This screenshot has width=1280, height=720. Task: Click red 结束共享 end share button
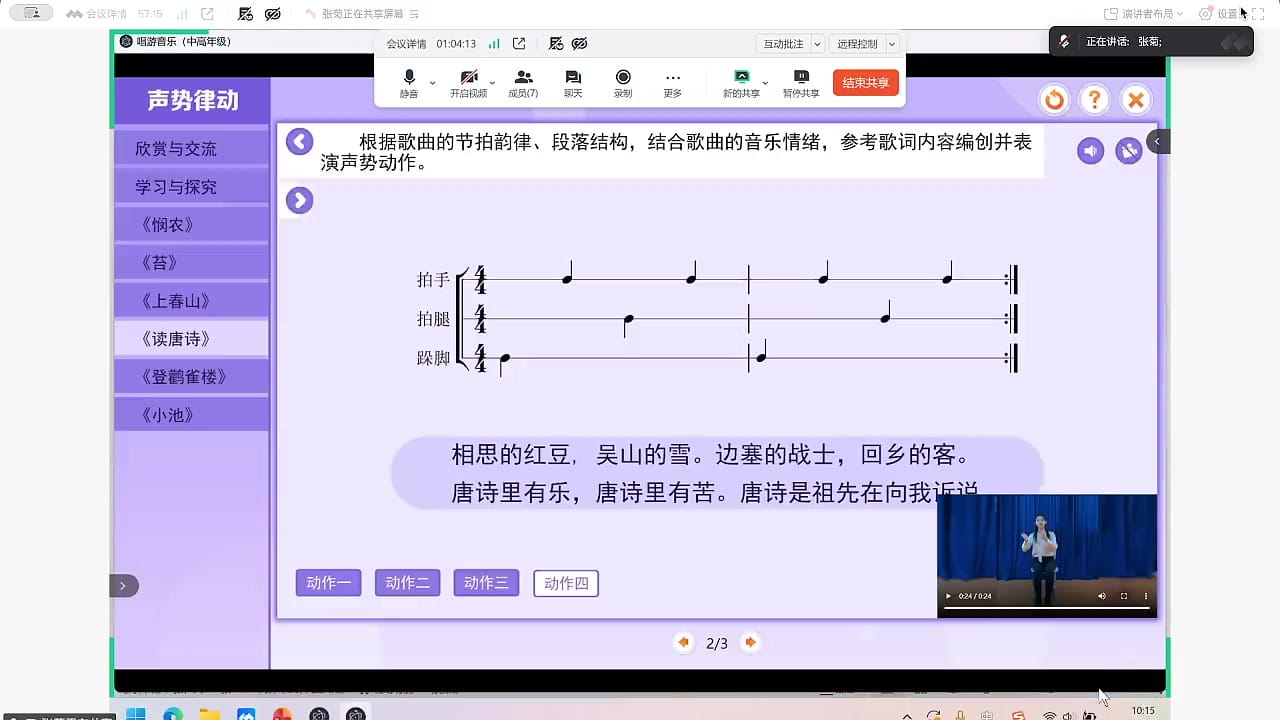pos(866,82)
